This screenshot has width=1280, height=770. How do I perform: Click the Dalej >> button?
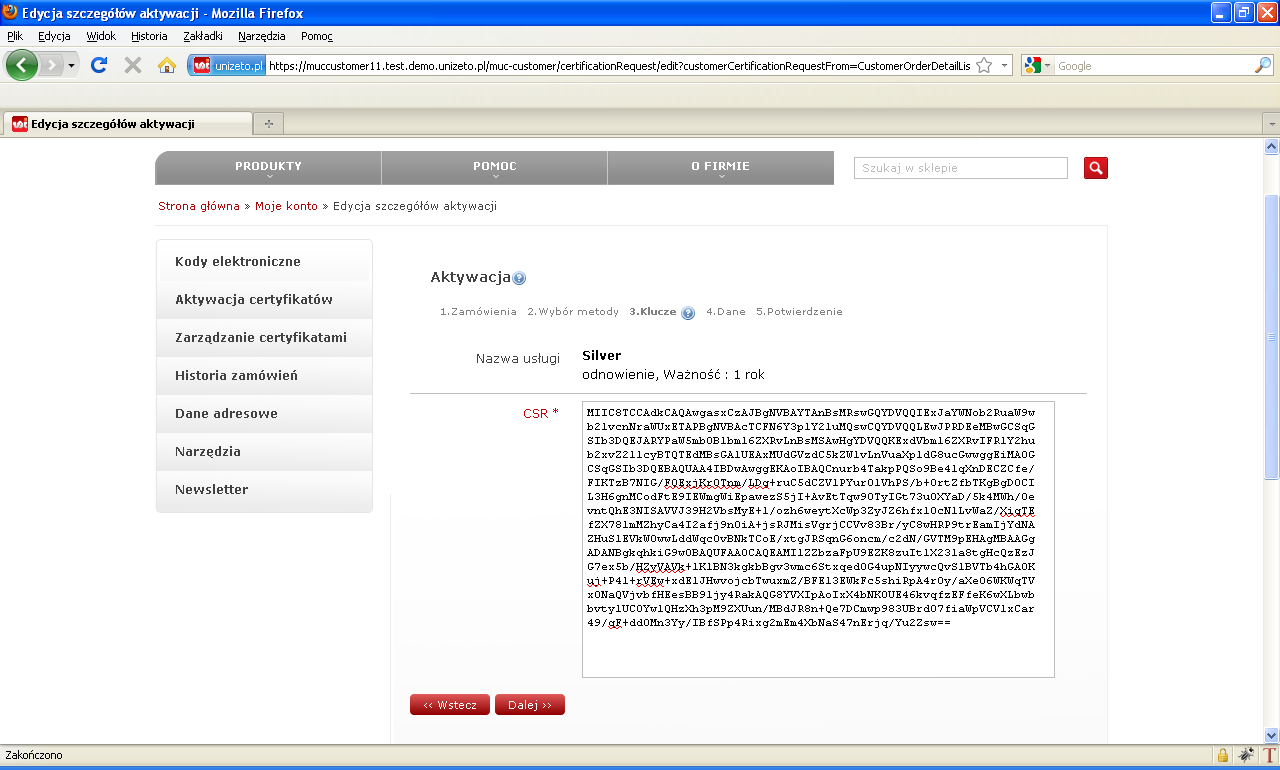(530, 705)
